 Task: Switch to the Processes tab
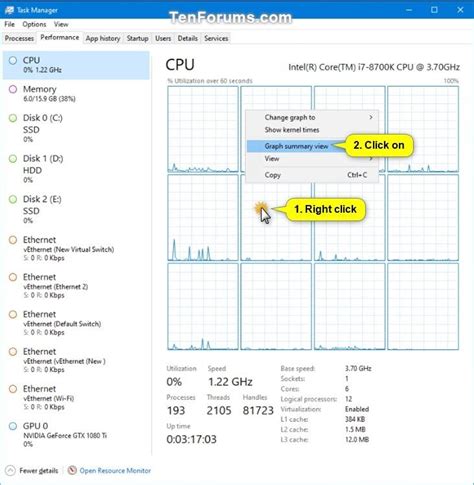pos(19,38)
